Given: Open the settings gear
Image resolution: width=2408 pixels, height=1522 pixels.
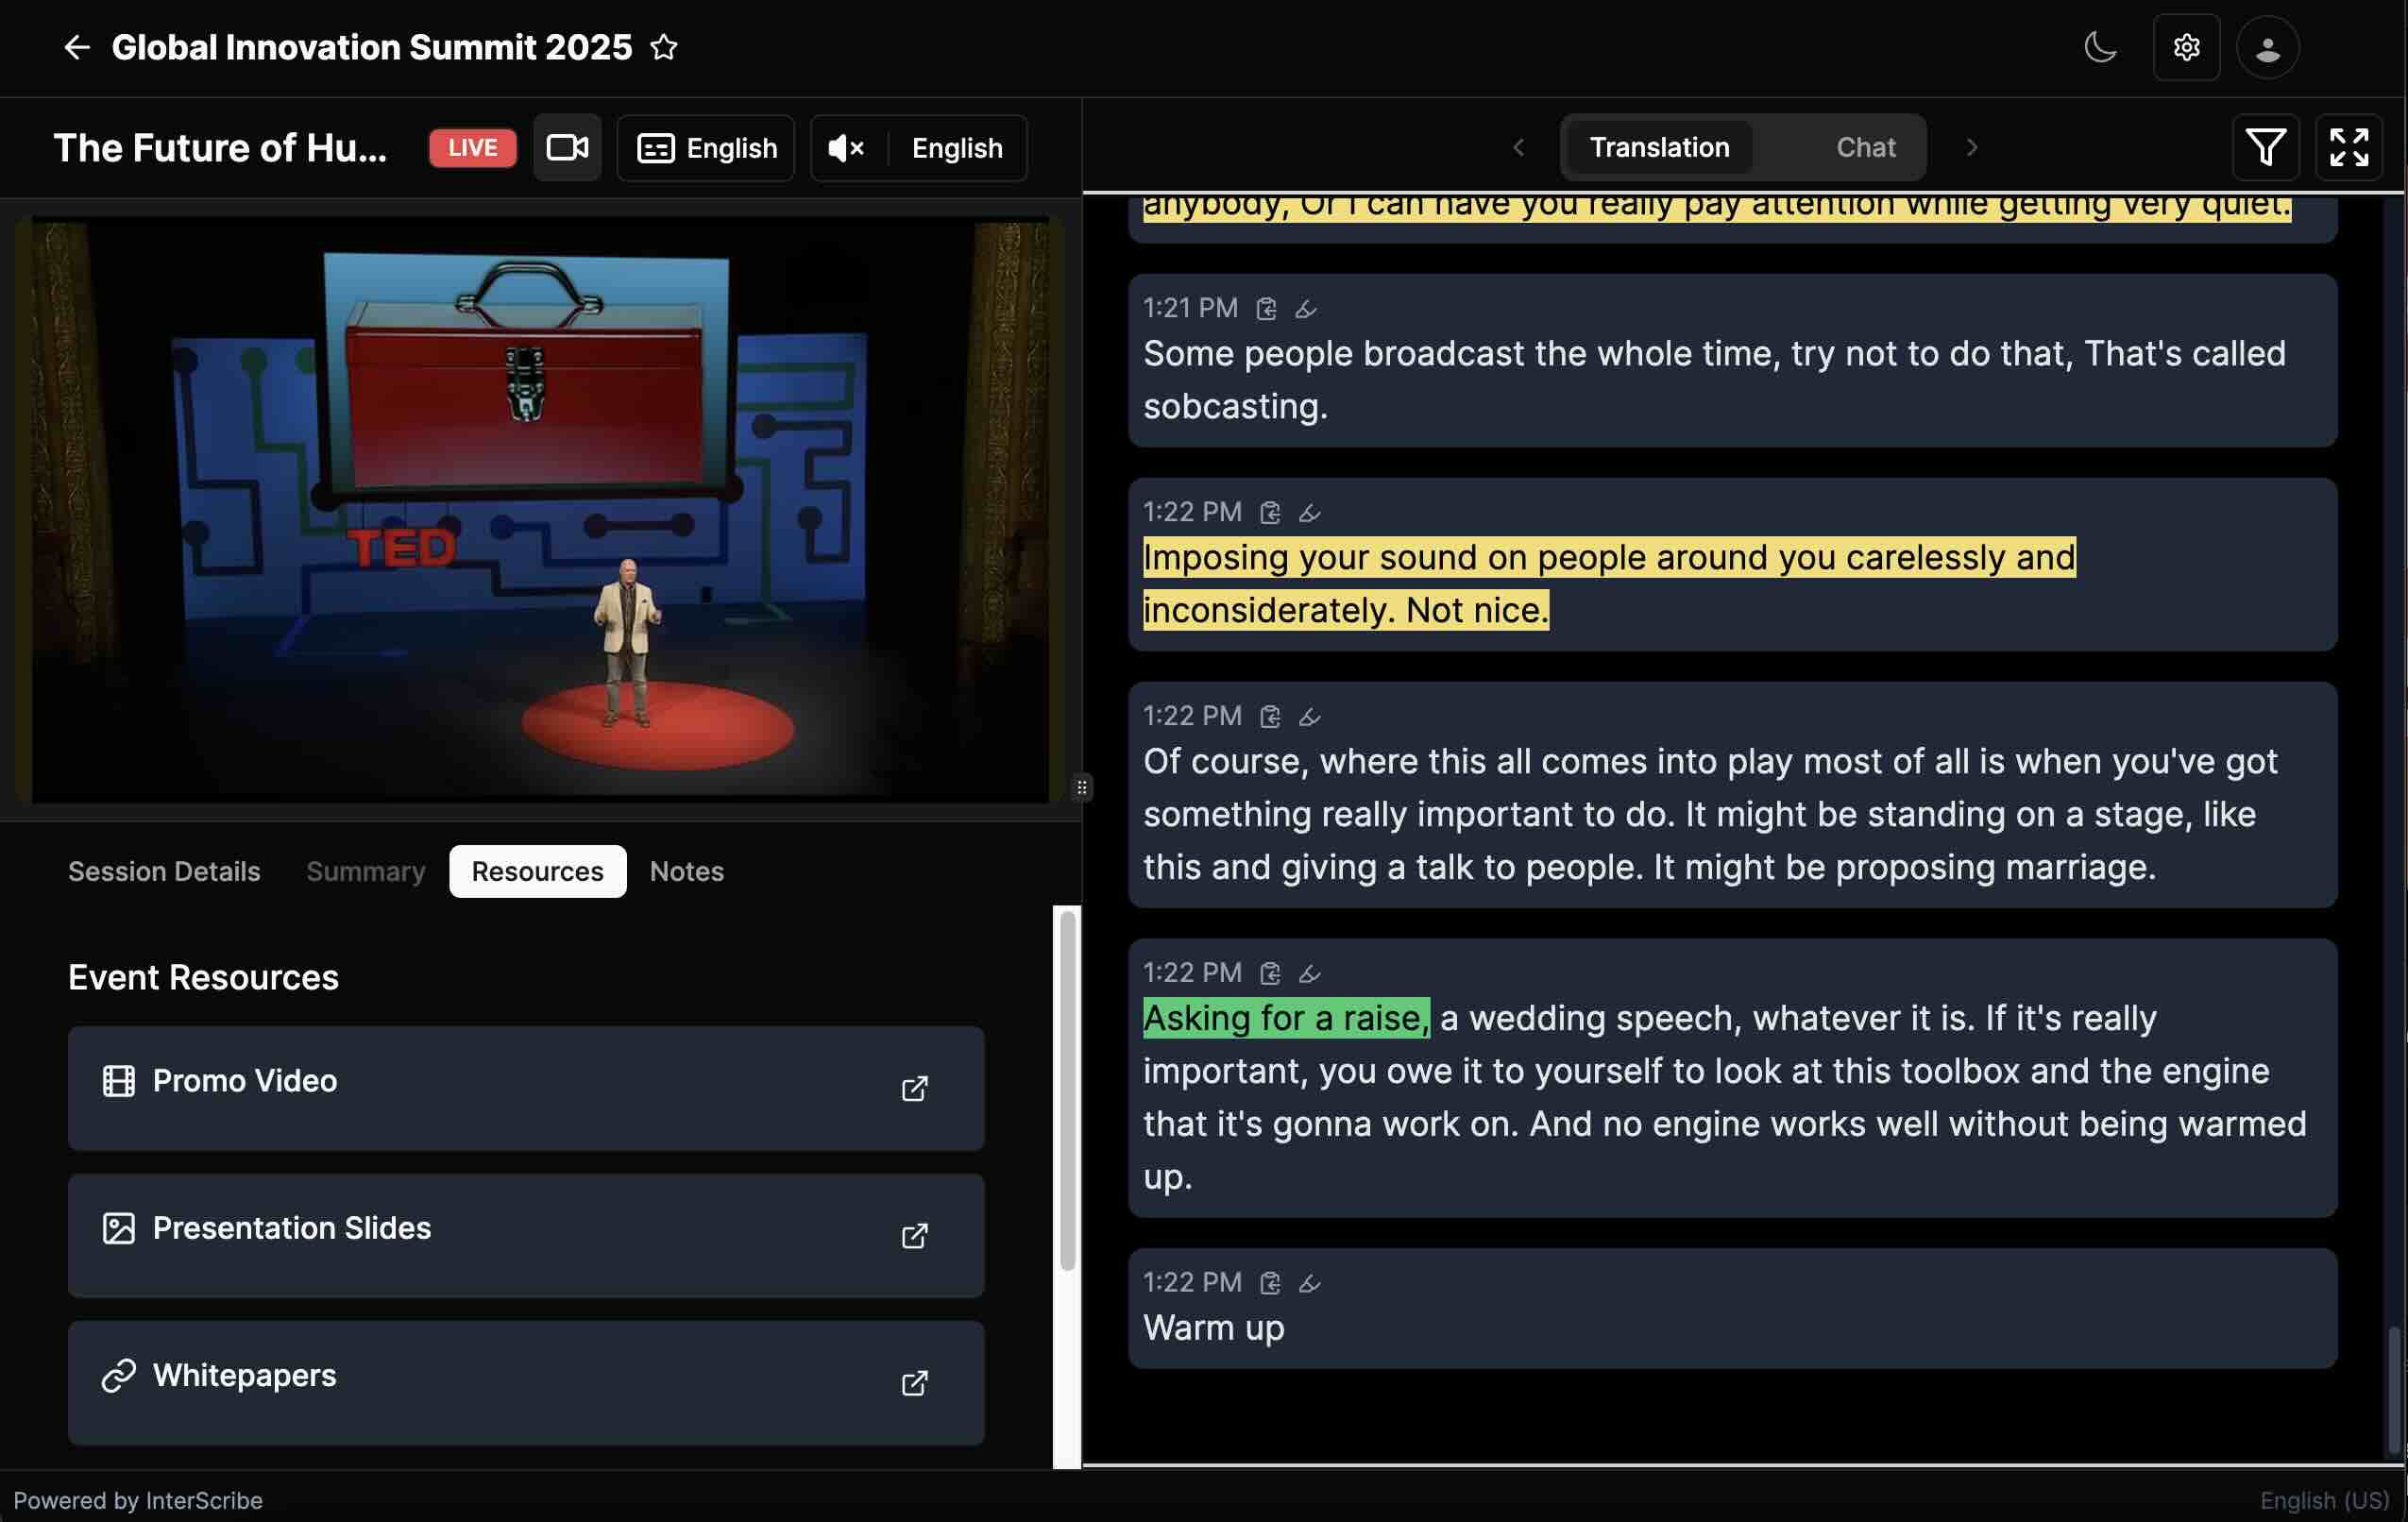Looking at the screenshot, I should [x=2186, y=47].
